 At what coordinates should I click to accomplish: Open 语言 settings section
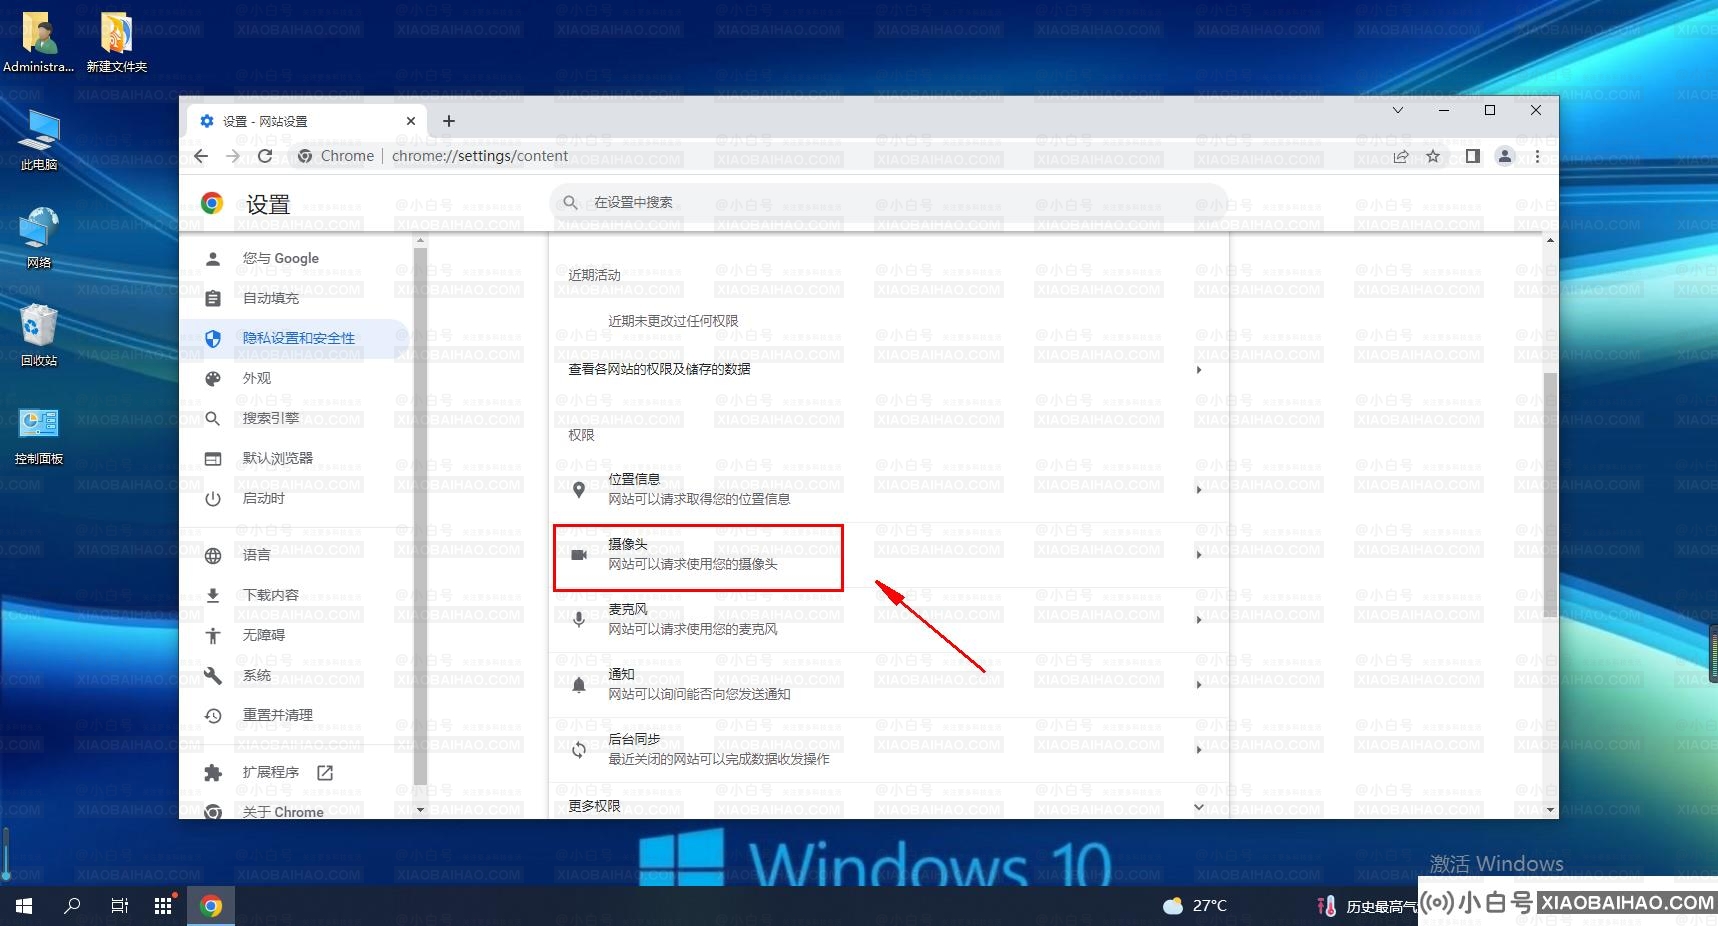point(296,555)
